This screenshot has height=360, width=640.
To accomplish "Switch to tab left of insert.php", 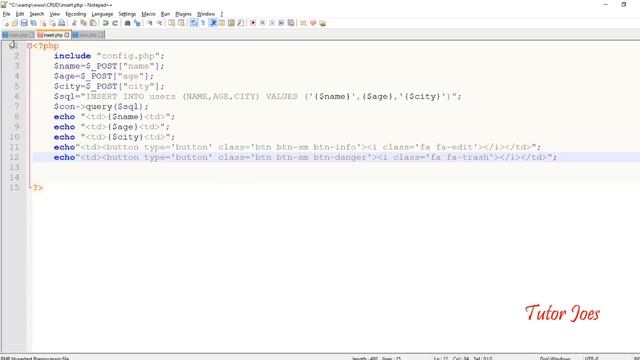I will (x=18, y=35).
